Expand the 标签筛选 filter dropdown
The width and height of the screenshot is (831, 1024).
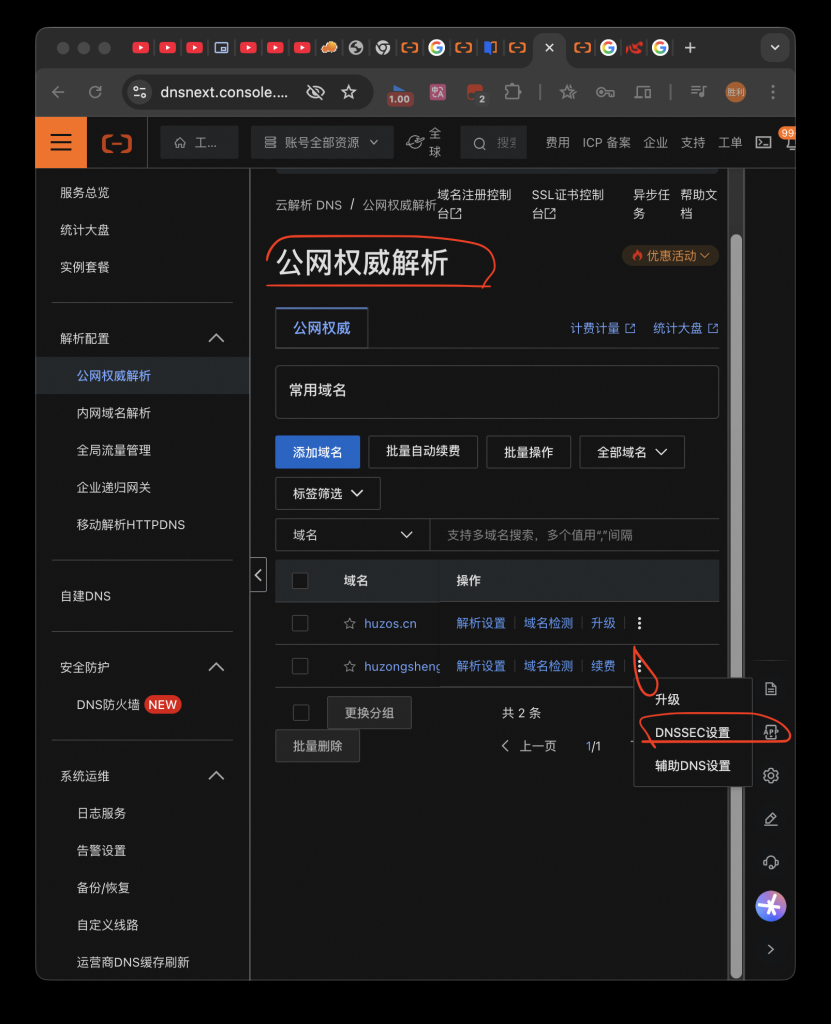point(327,493)
